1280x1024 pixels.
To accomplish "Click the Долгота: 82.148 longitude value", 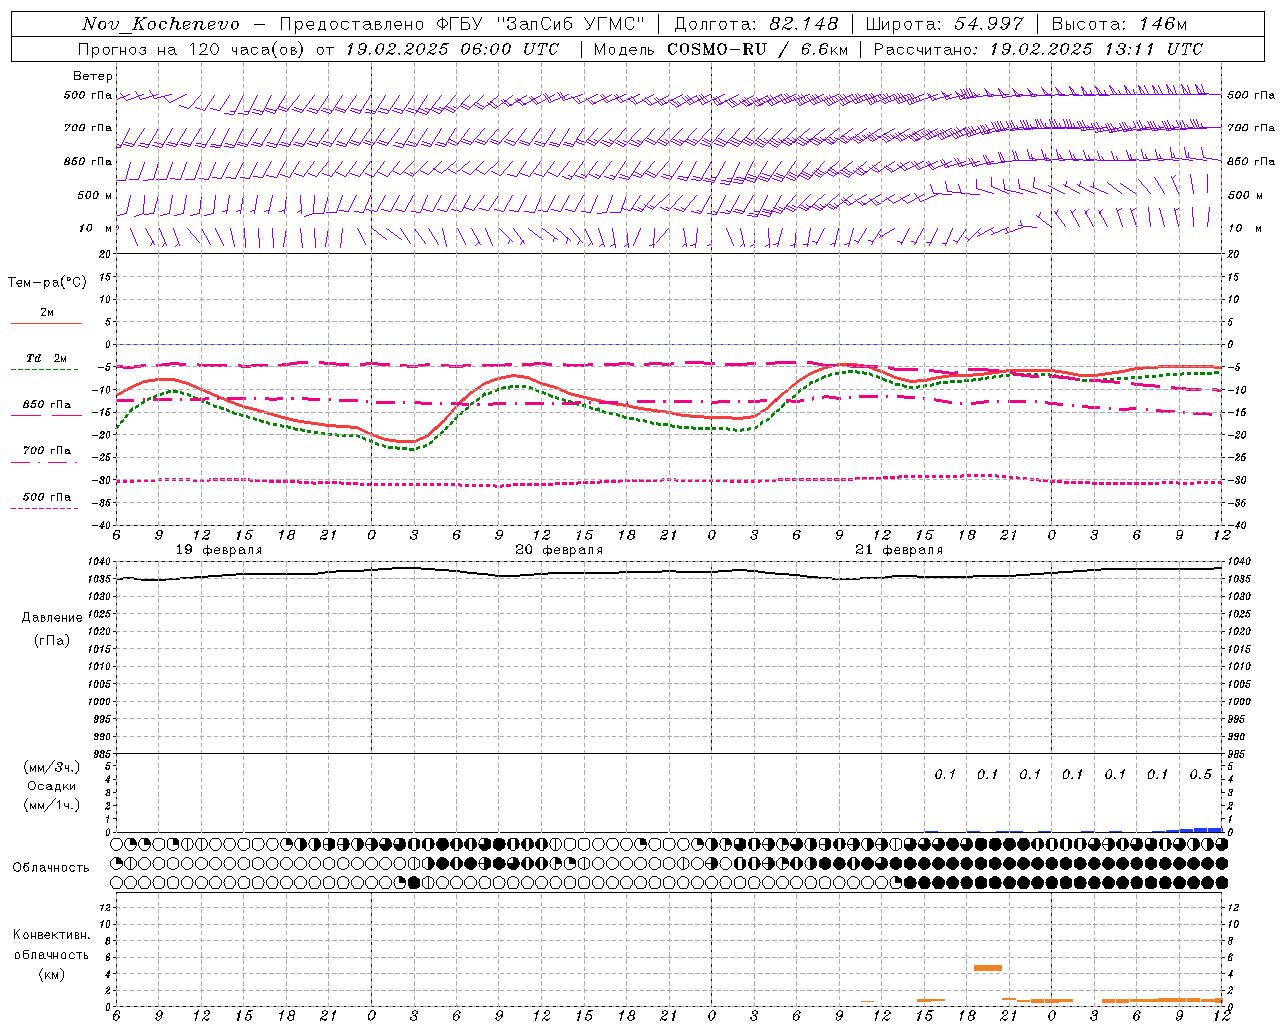I will coord(756,24).
